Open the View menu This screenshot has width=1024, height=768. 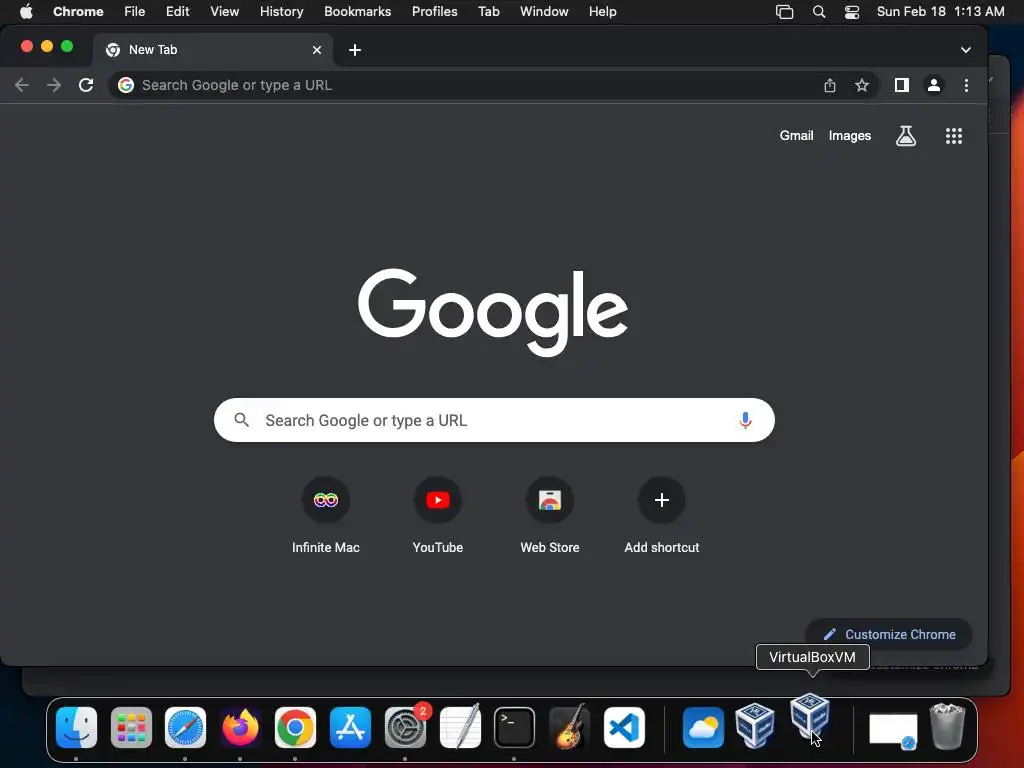click(224, 11)
